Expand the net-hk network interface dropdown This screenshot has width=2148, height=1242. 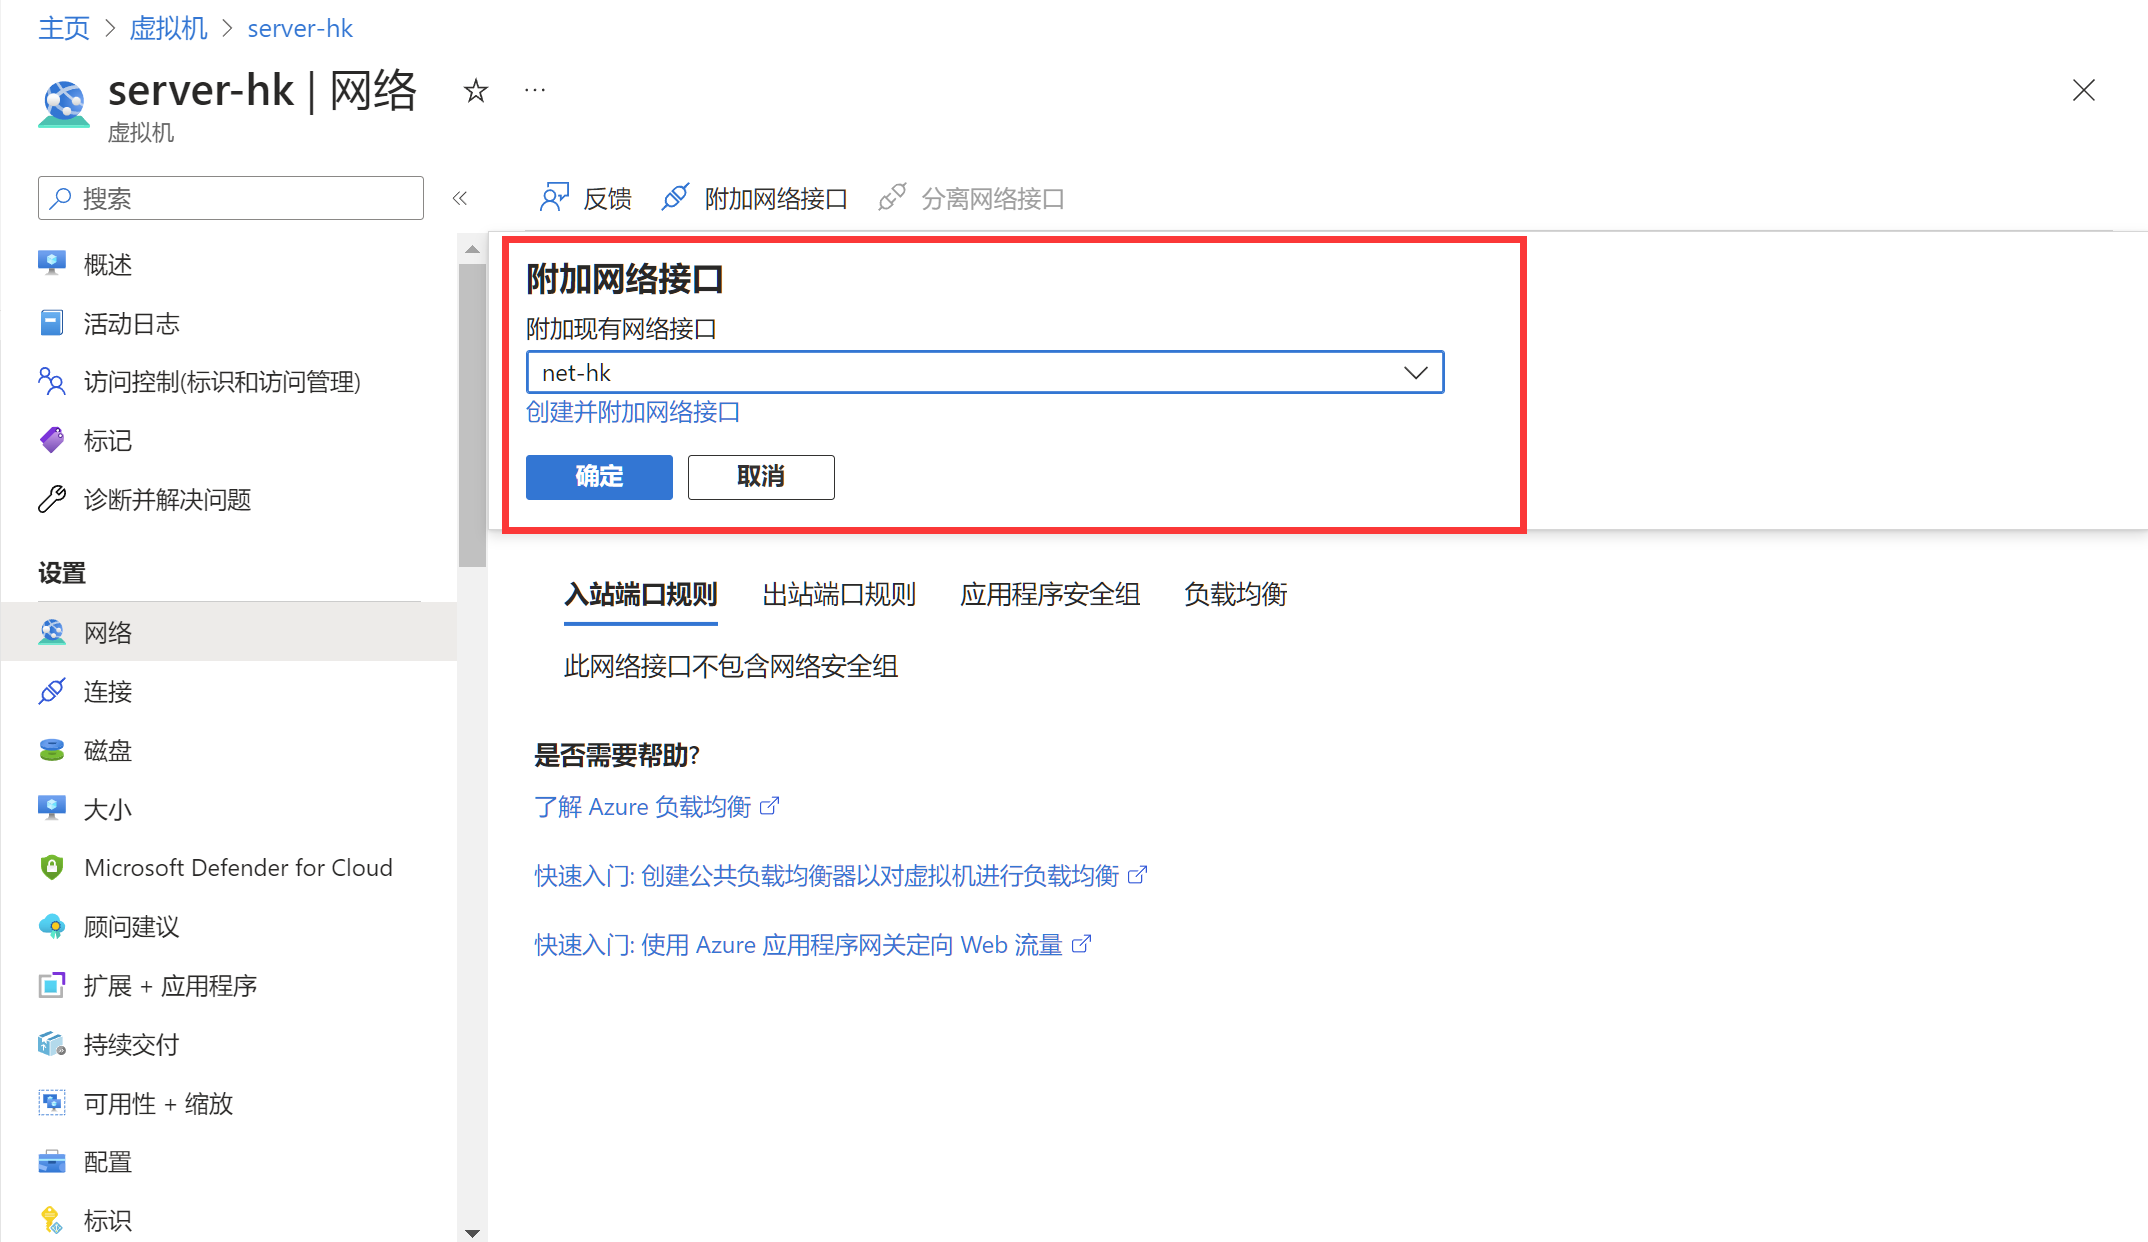[1414, 372]
